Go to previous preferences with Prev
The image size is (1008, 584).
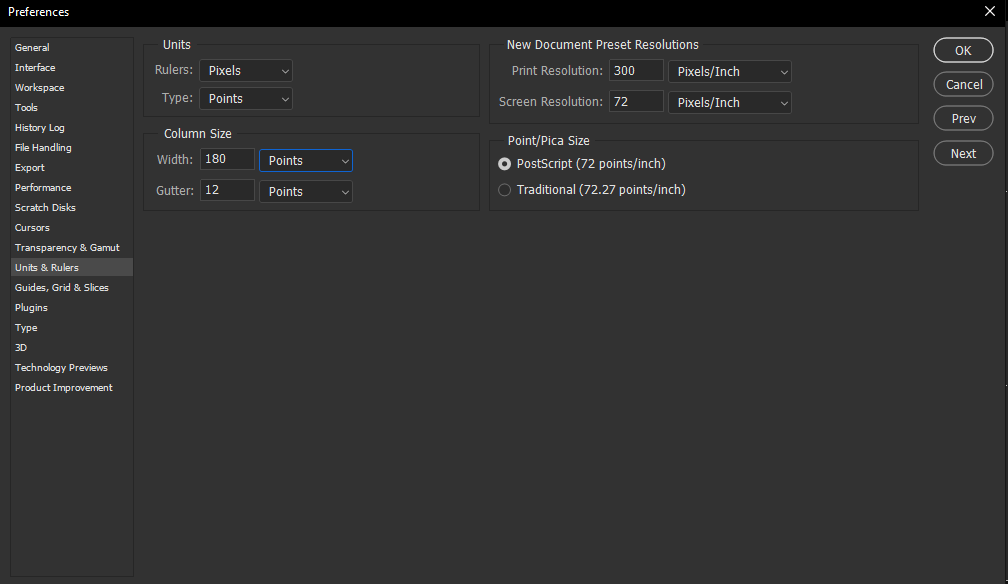962,119
